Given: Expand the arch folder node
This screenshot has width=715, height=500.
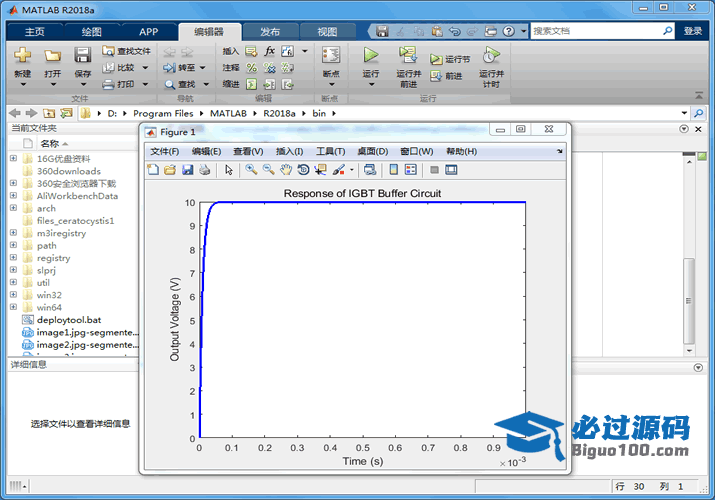Looking at the screenshot, I should click(13, 208).
